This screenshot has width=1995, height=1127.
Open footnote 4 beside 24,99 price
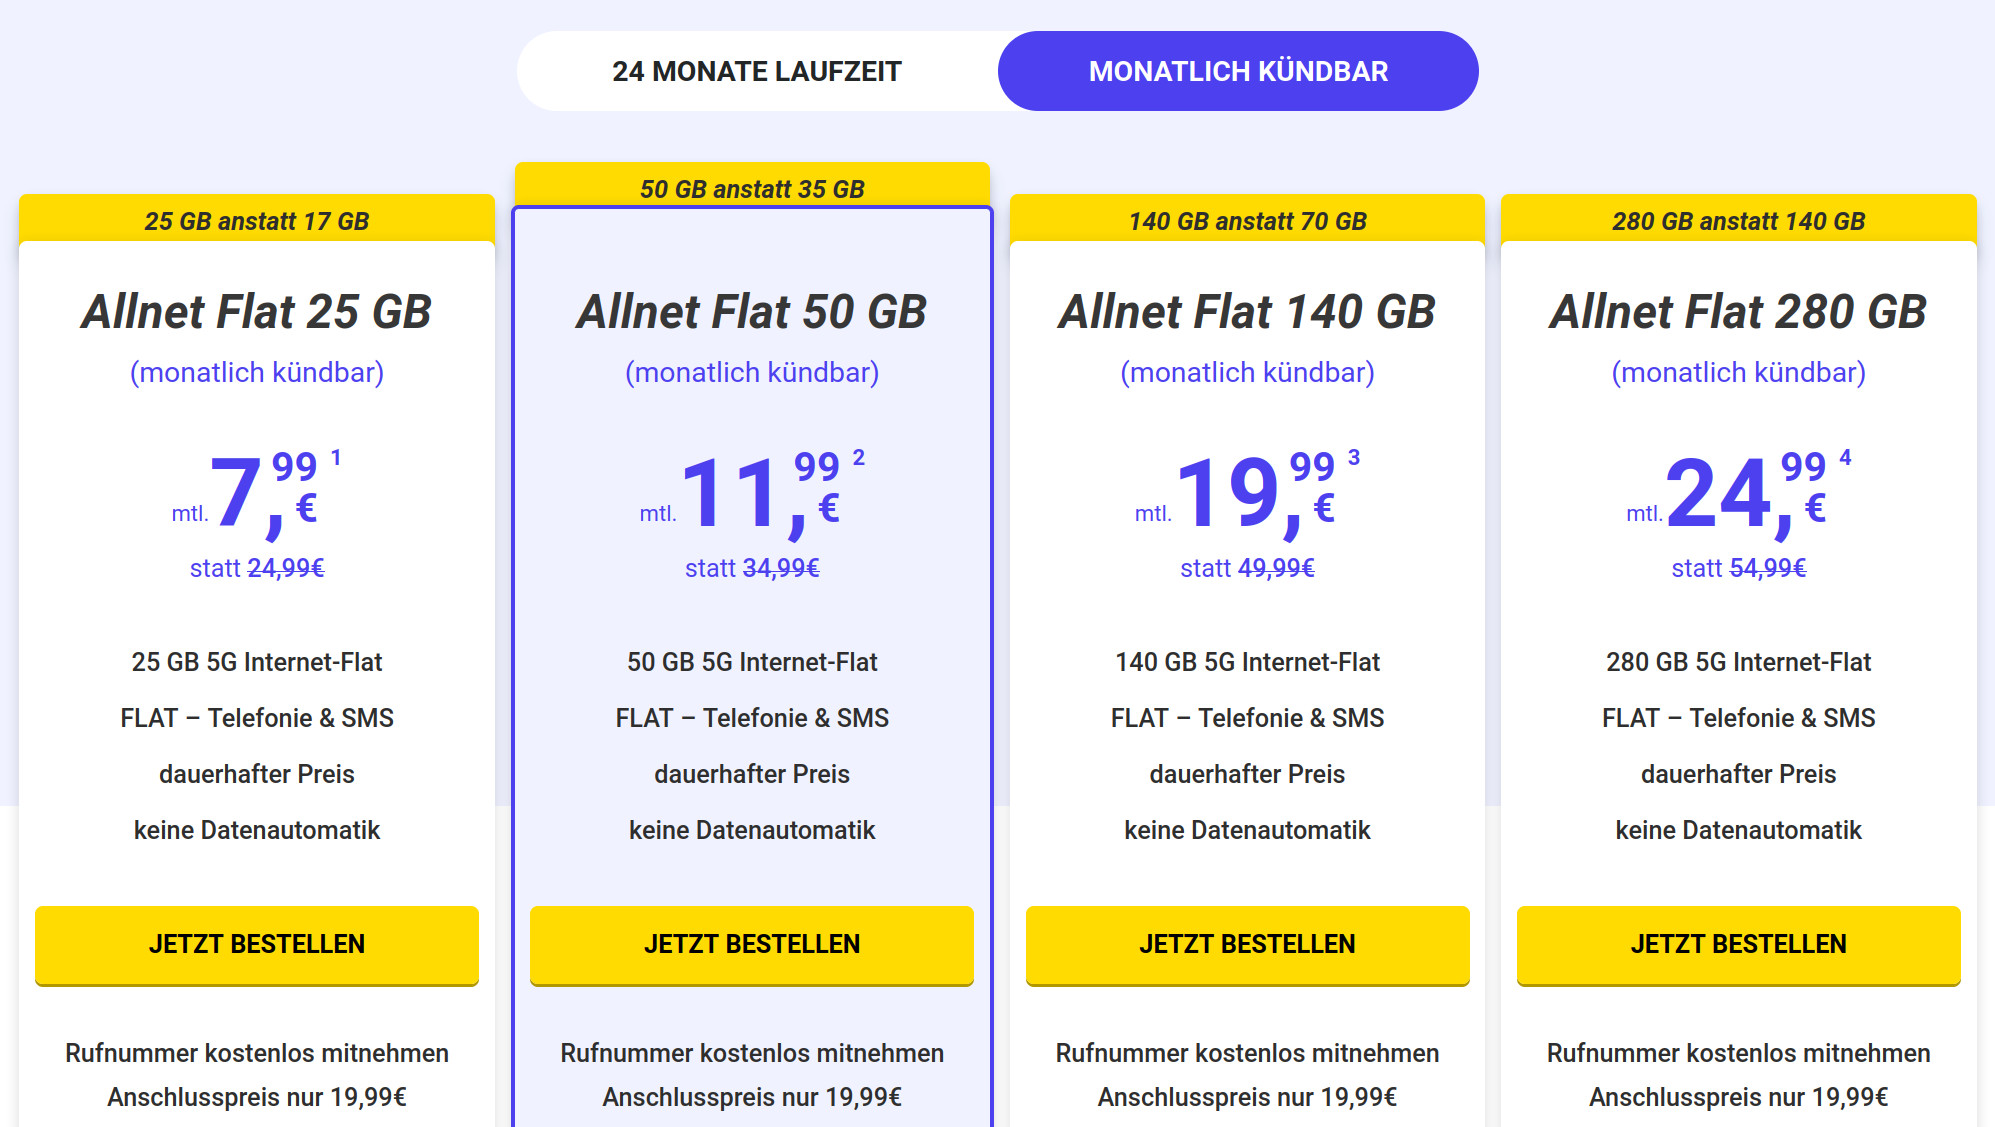1845,458
